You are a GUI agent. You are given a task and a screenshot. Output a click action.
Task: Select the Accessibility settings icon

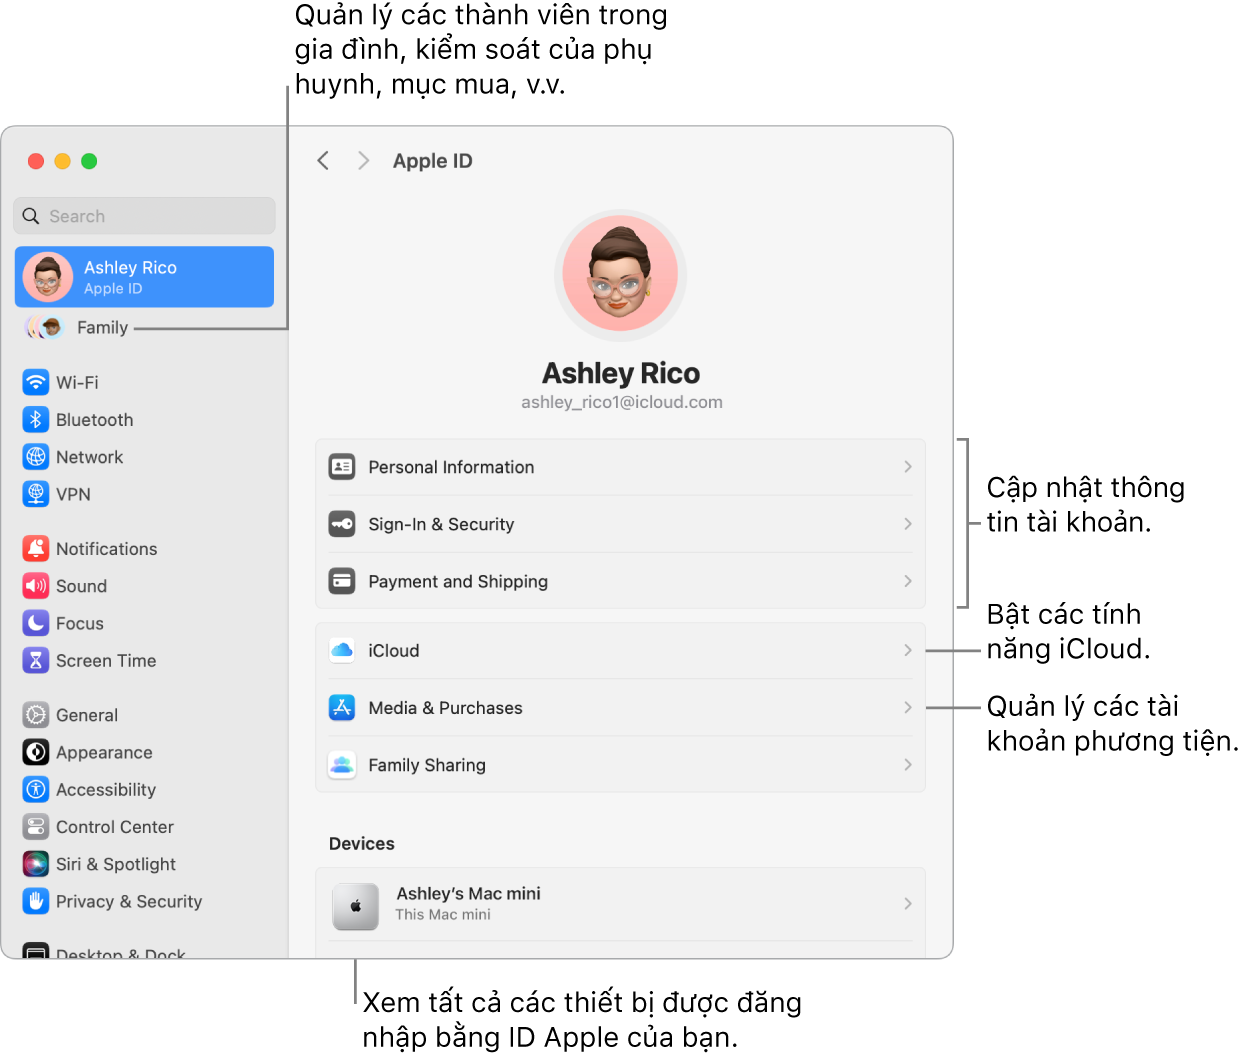(x=35, y=789)
